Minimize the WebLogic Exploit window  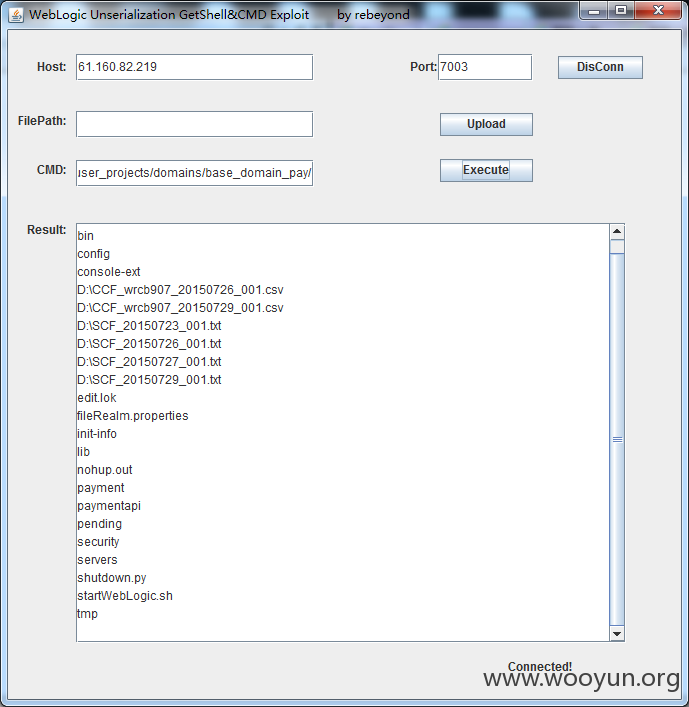pyautogui.click(x=594, y=11)
